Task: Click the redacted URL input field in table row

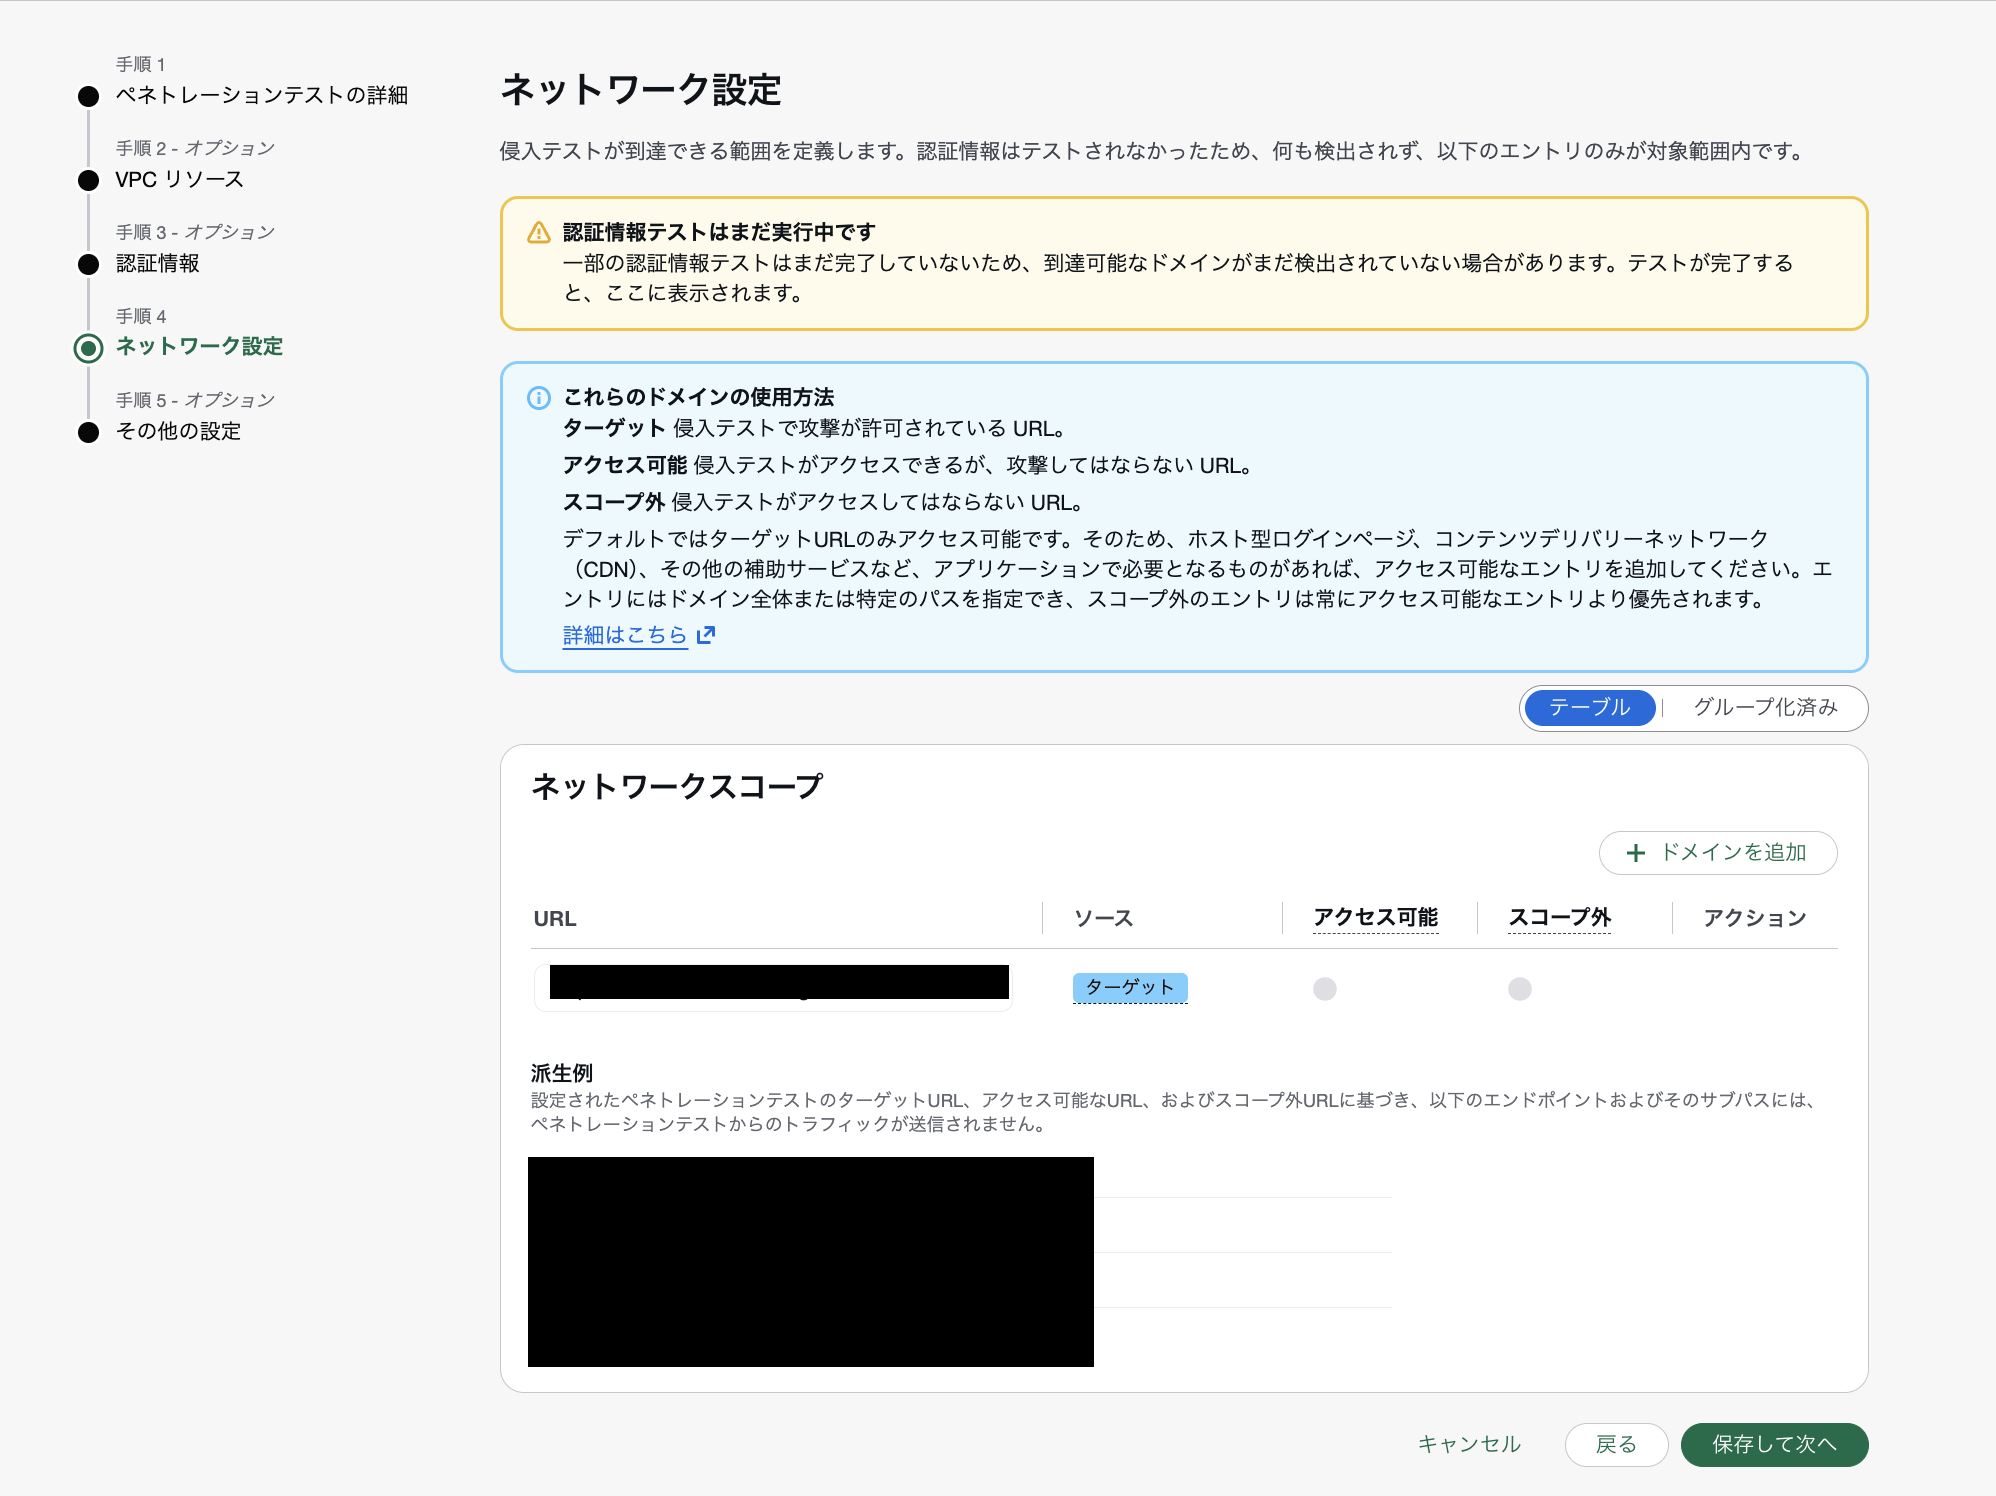Action: (x=773, y=988)
